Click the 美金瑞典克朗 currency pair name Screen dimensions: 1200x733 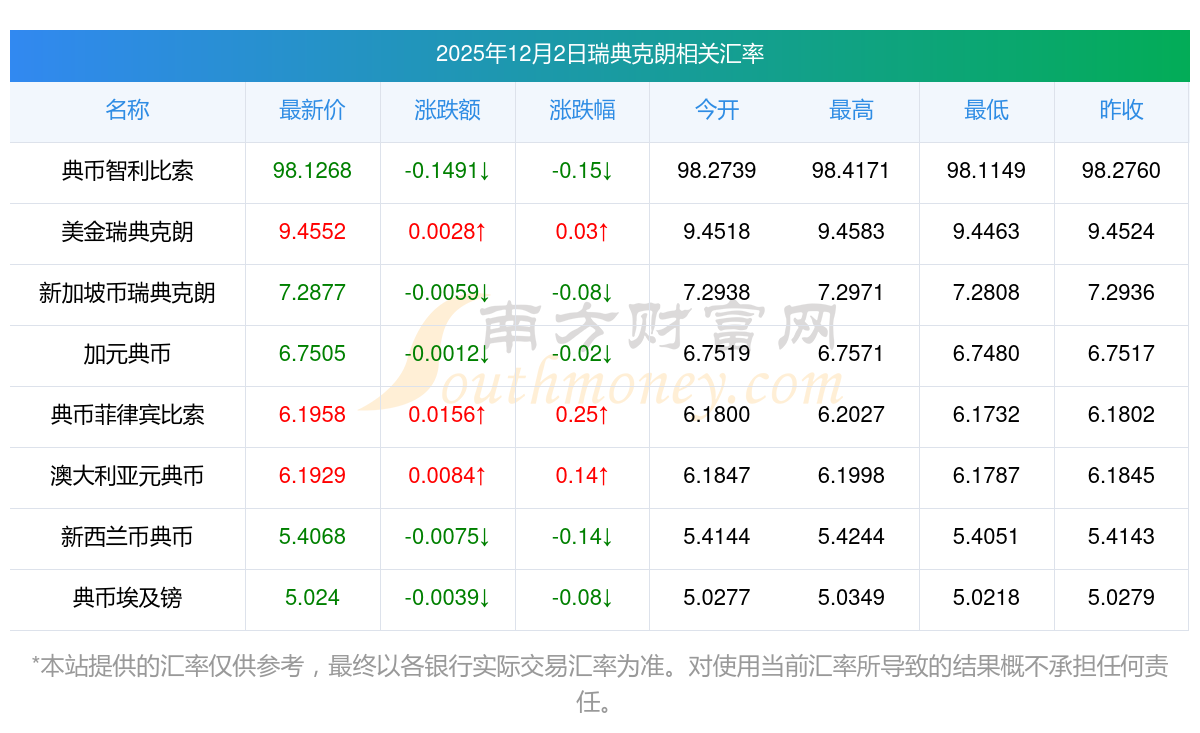click(x=127, y=232)
